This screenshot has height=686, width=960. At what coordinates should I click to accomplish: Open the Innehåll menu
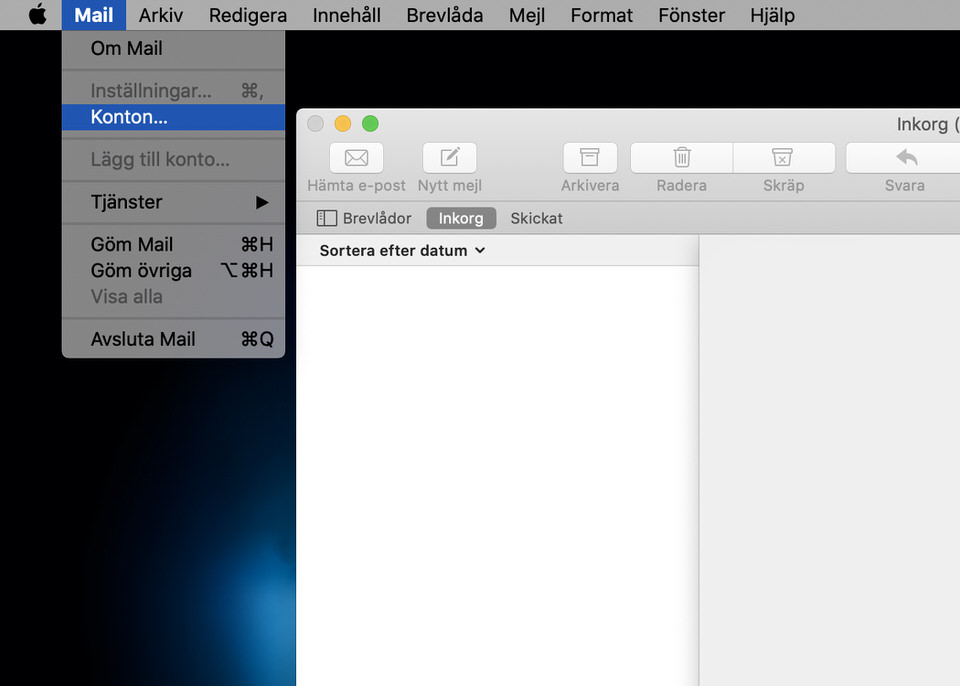(x=347, y=15)
